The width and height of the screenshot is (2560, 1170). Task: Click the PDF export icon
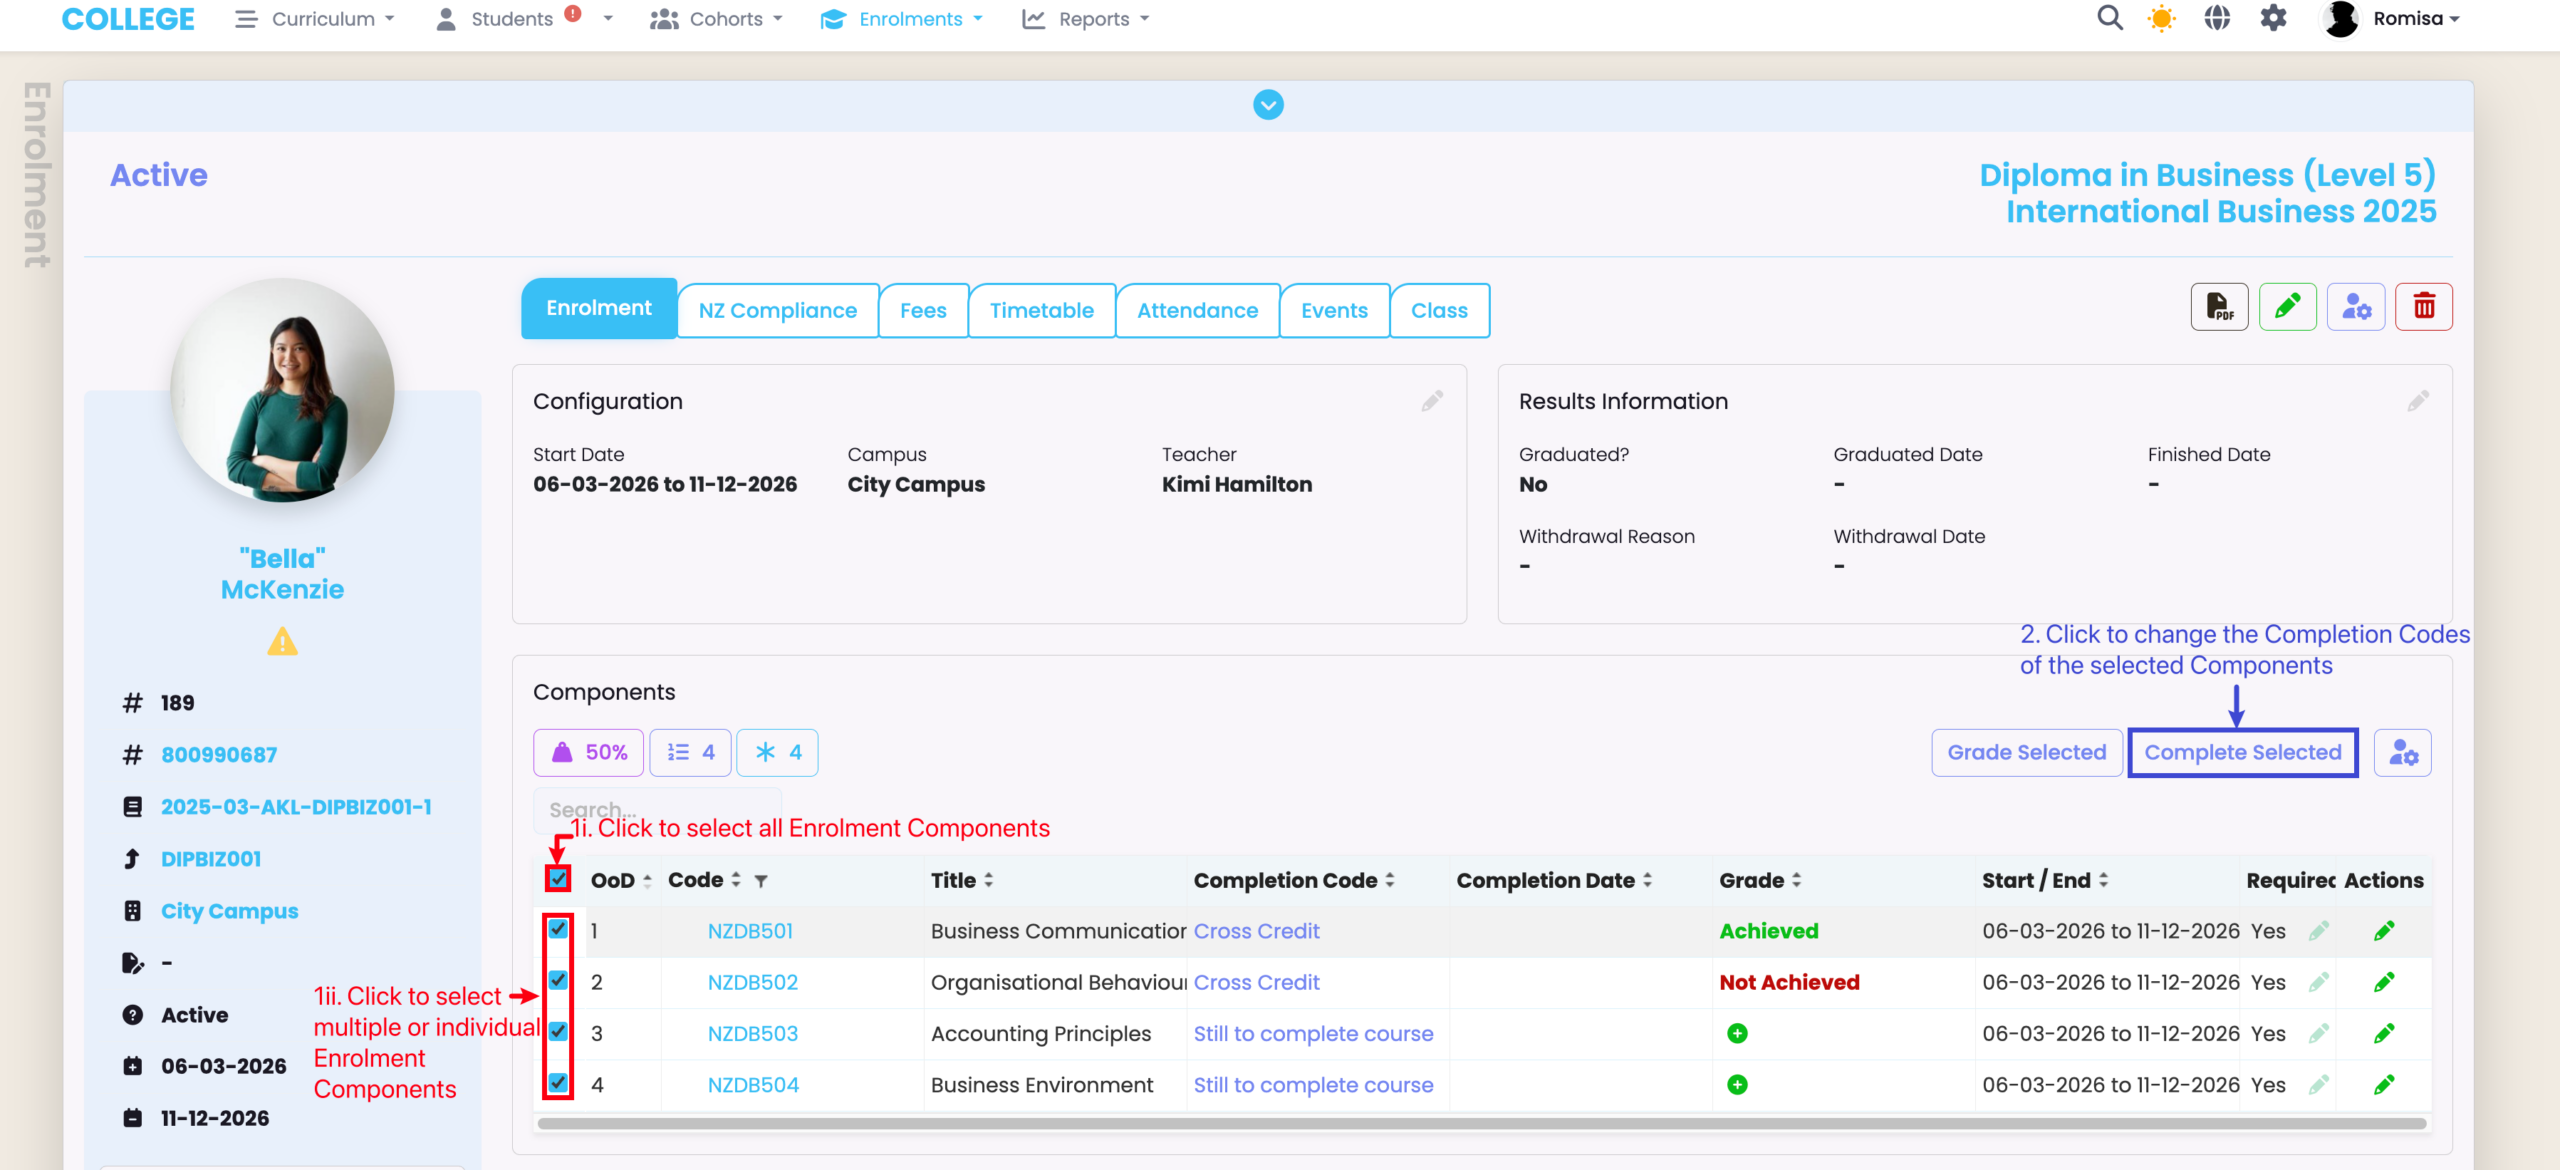(x=2219, y=307)
